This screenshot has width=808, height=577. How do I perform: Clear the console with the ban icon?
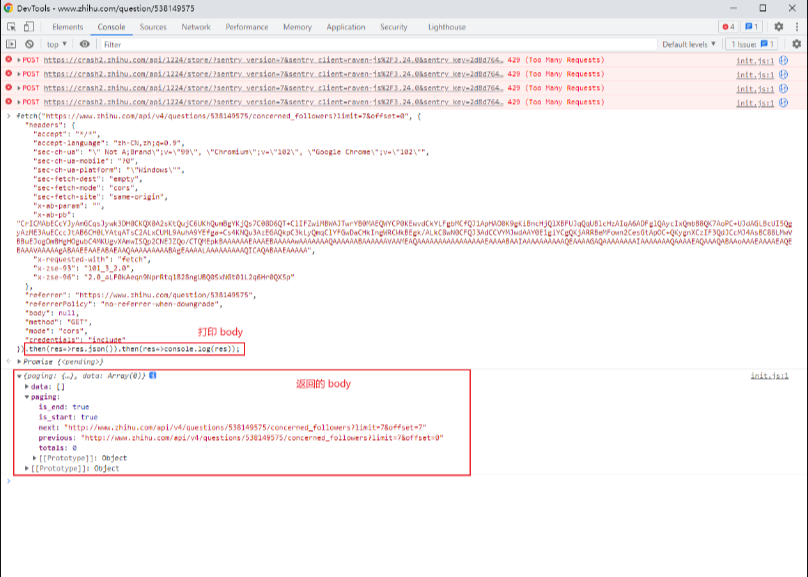29,44
